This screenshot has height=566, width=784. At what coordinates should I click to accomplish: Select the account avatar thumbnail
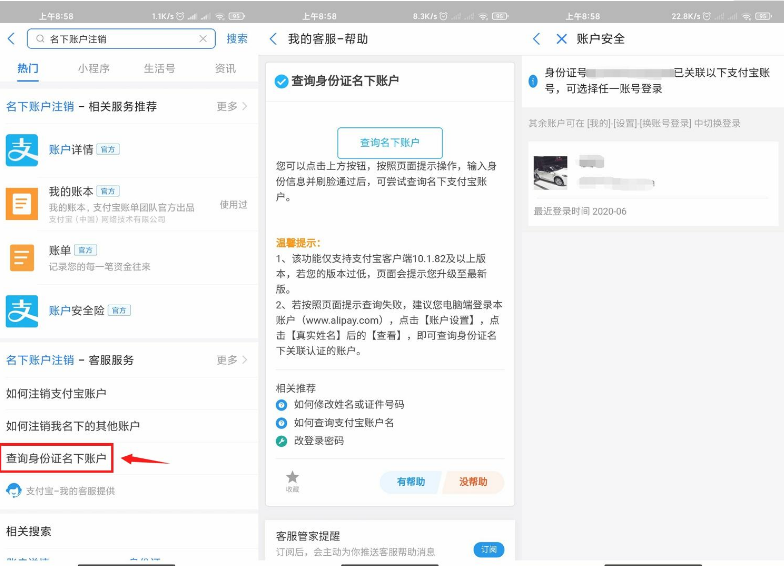(x=550, y=172)
